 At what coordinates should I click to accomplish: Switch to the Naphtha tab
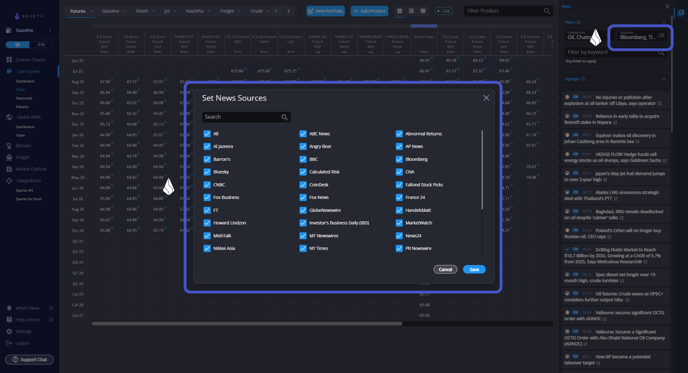pyautogui.click(x=194, y=11)
